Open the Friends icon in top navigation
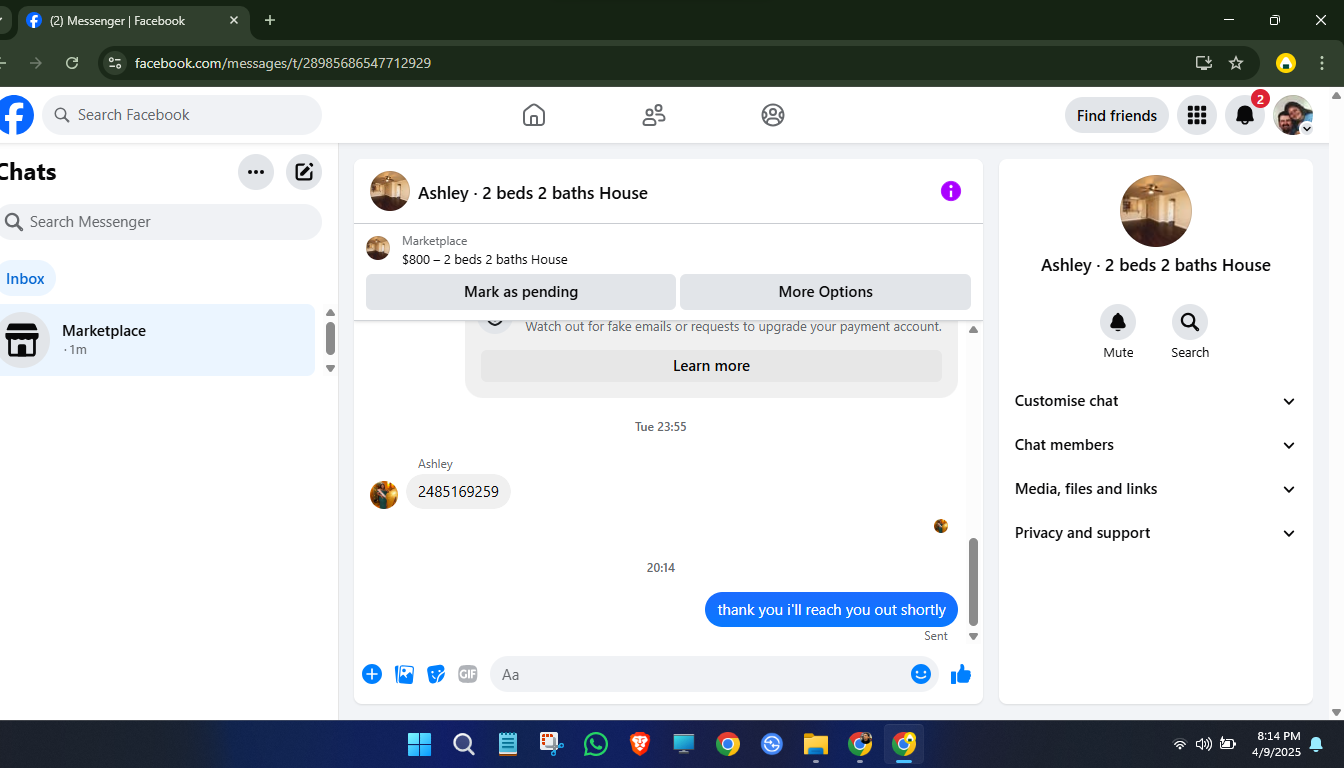This screenshot has width=1344, height=768. pos(654,115)
